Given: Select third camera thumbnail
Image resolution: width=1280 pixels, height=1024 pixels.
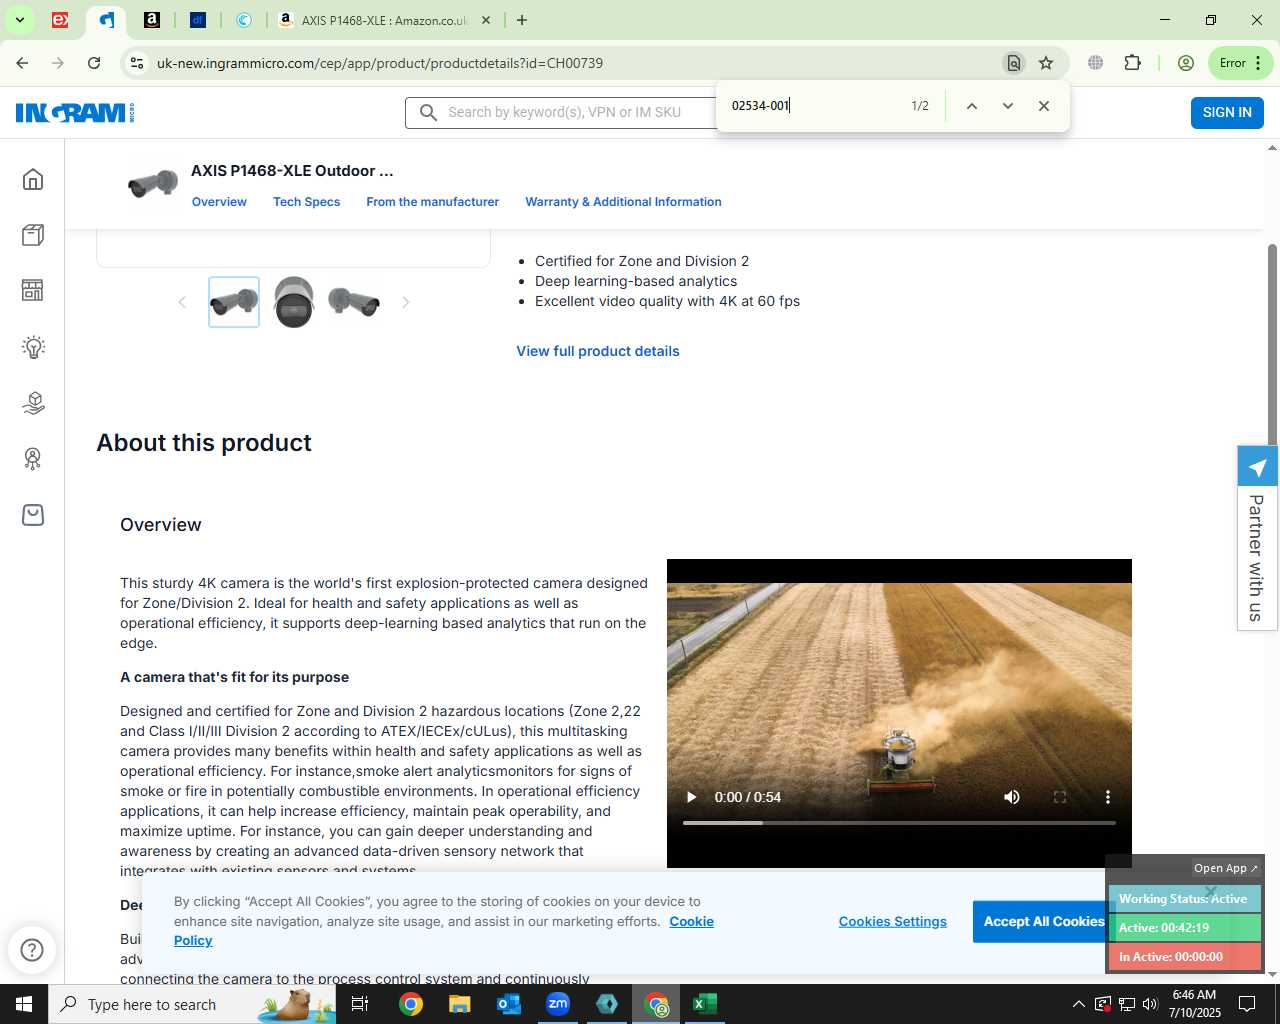Looking at the screenshot, I should click(354, 302).
